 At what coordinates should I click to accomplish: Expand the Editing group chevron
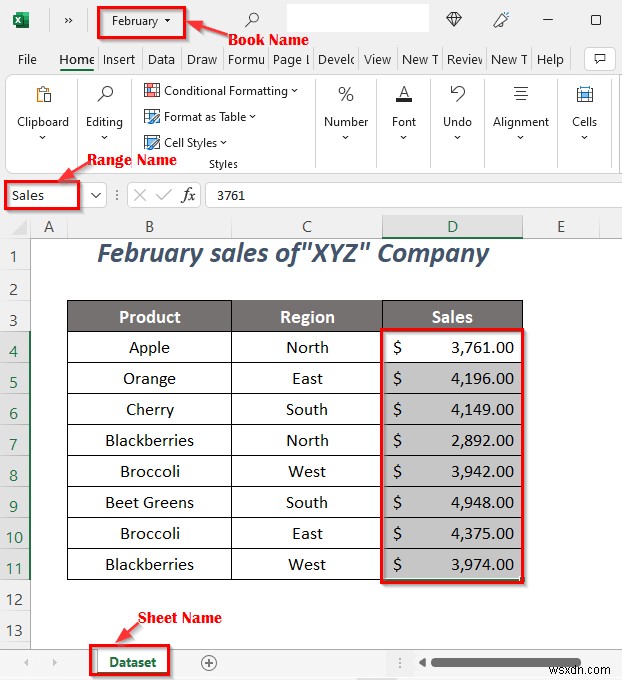(x=104, y=137)
